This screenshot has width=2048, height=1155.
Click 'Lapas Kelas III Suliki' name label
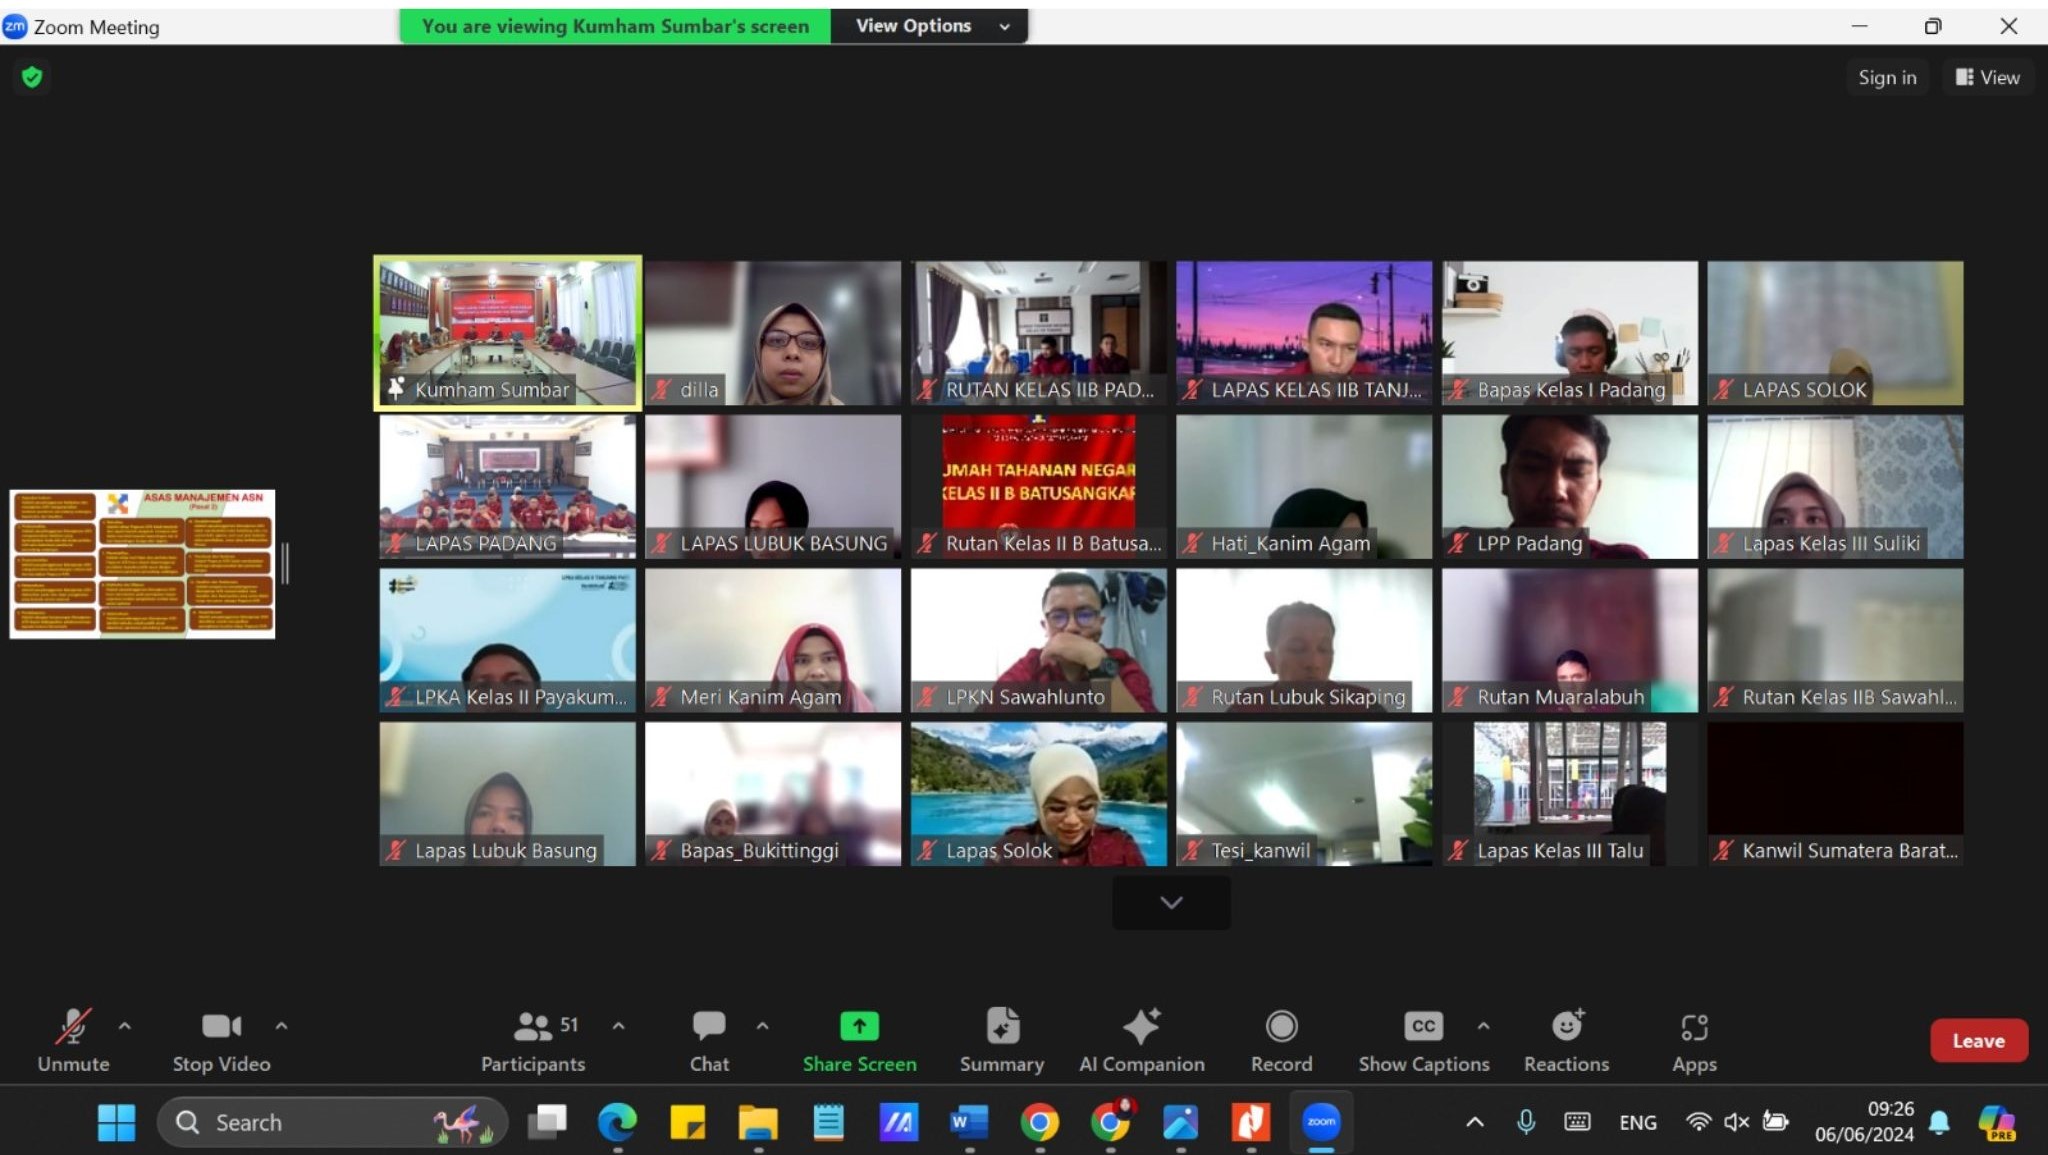(x=1831, y=544)
